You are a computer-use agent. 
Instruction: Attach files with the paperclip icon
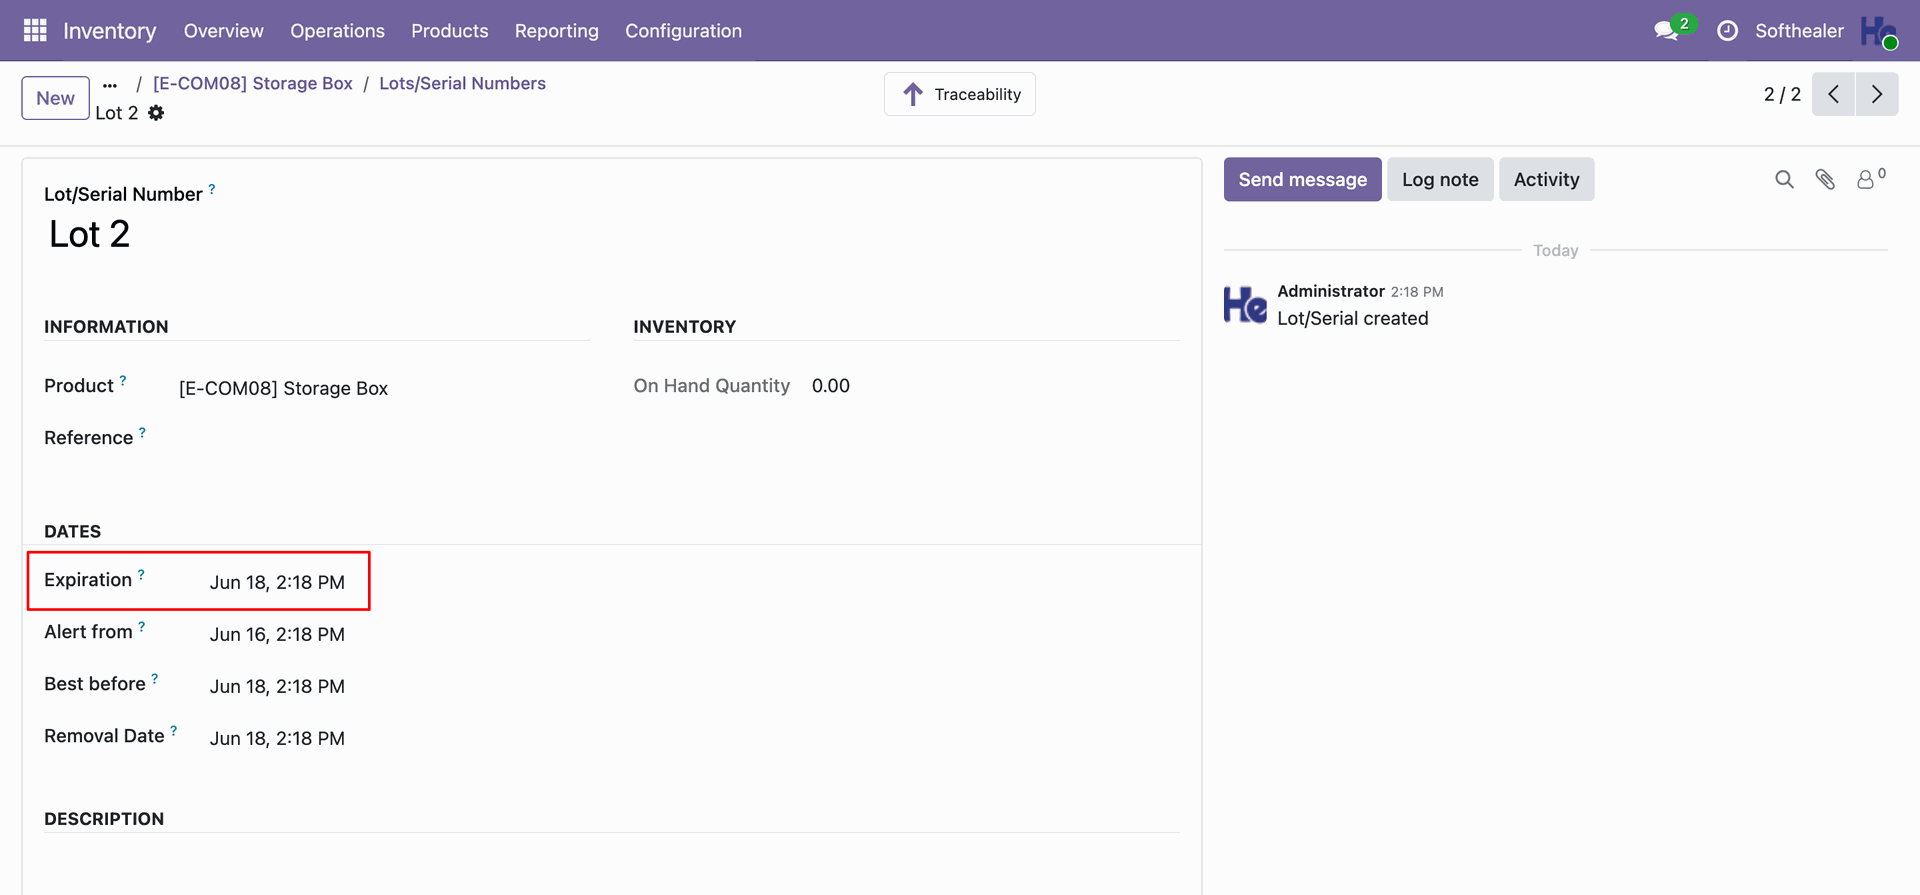click(1825, 180)
